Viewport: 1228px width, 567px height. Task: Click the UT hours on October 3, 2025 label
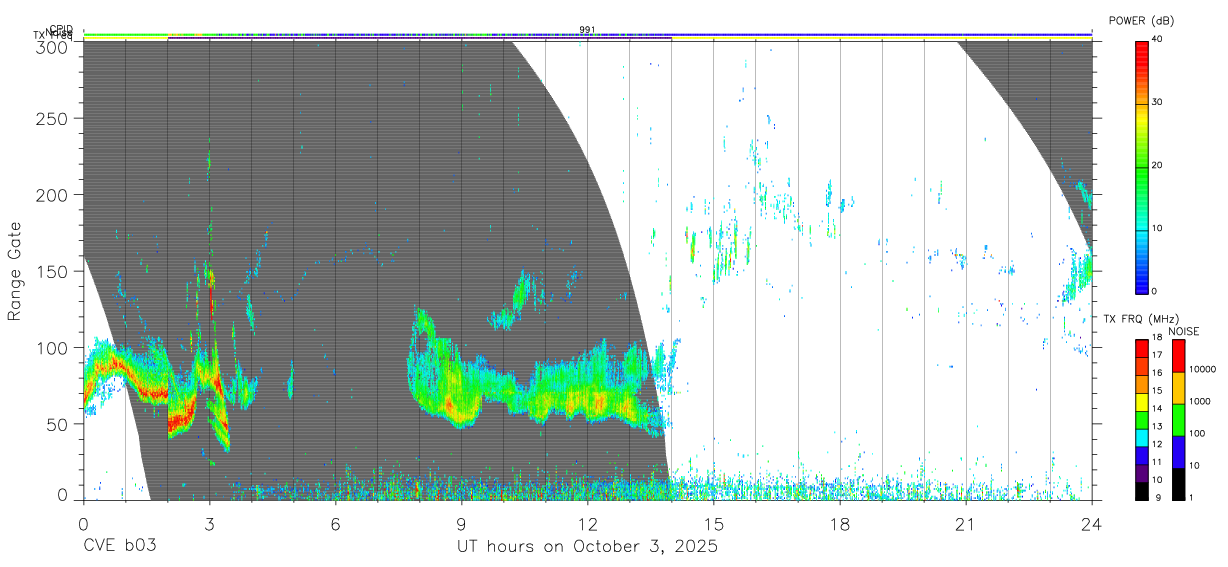point(587,547)
